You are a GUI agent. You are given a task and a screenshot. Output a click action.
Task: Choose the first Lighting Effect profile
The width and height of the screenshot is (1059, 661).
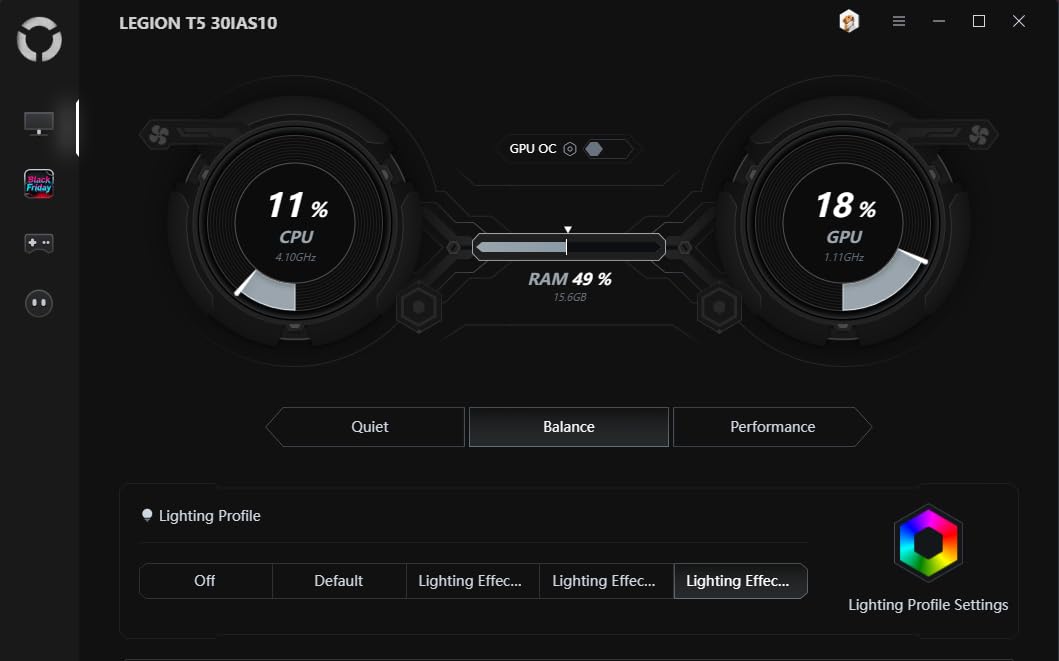472,581
